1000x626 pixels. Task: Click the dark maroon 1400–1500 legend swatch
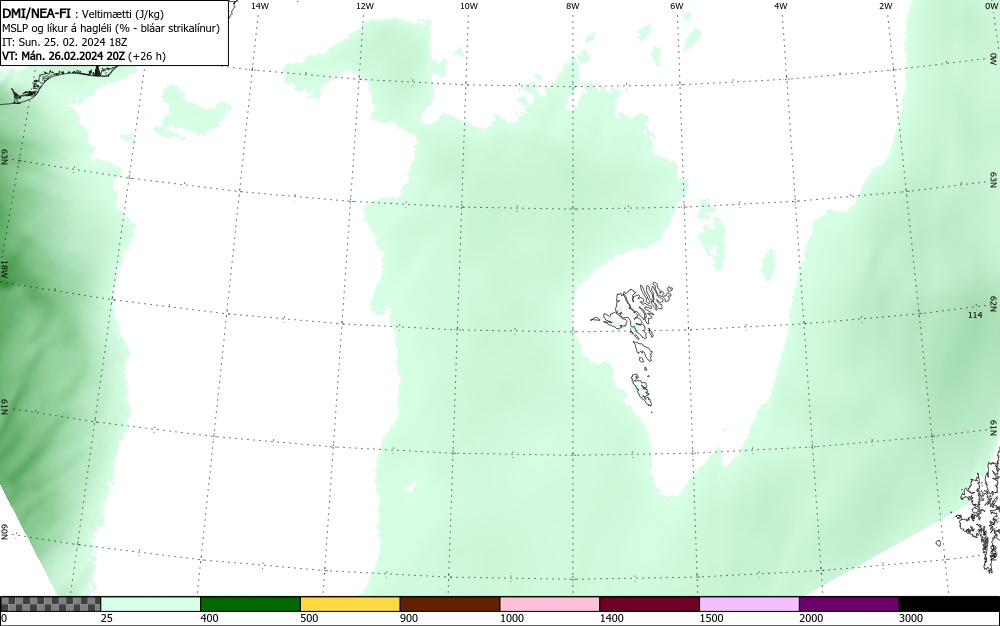click(x=649, y=604)
